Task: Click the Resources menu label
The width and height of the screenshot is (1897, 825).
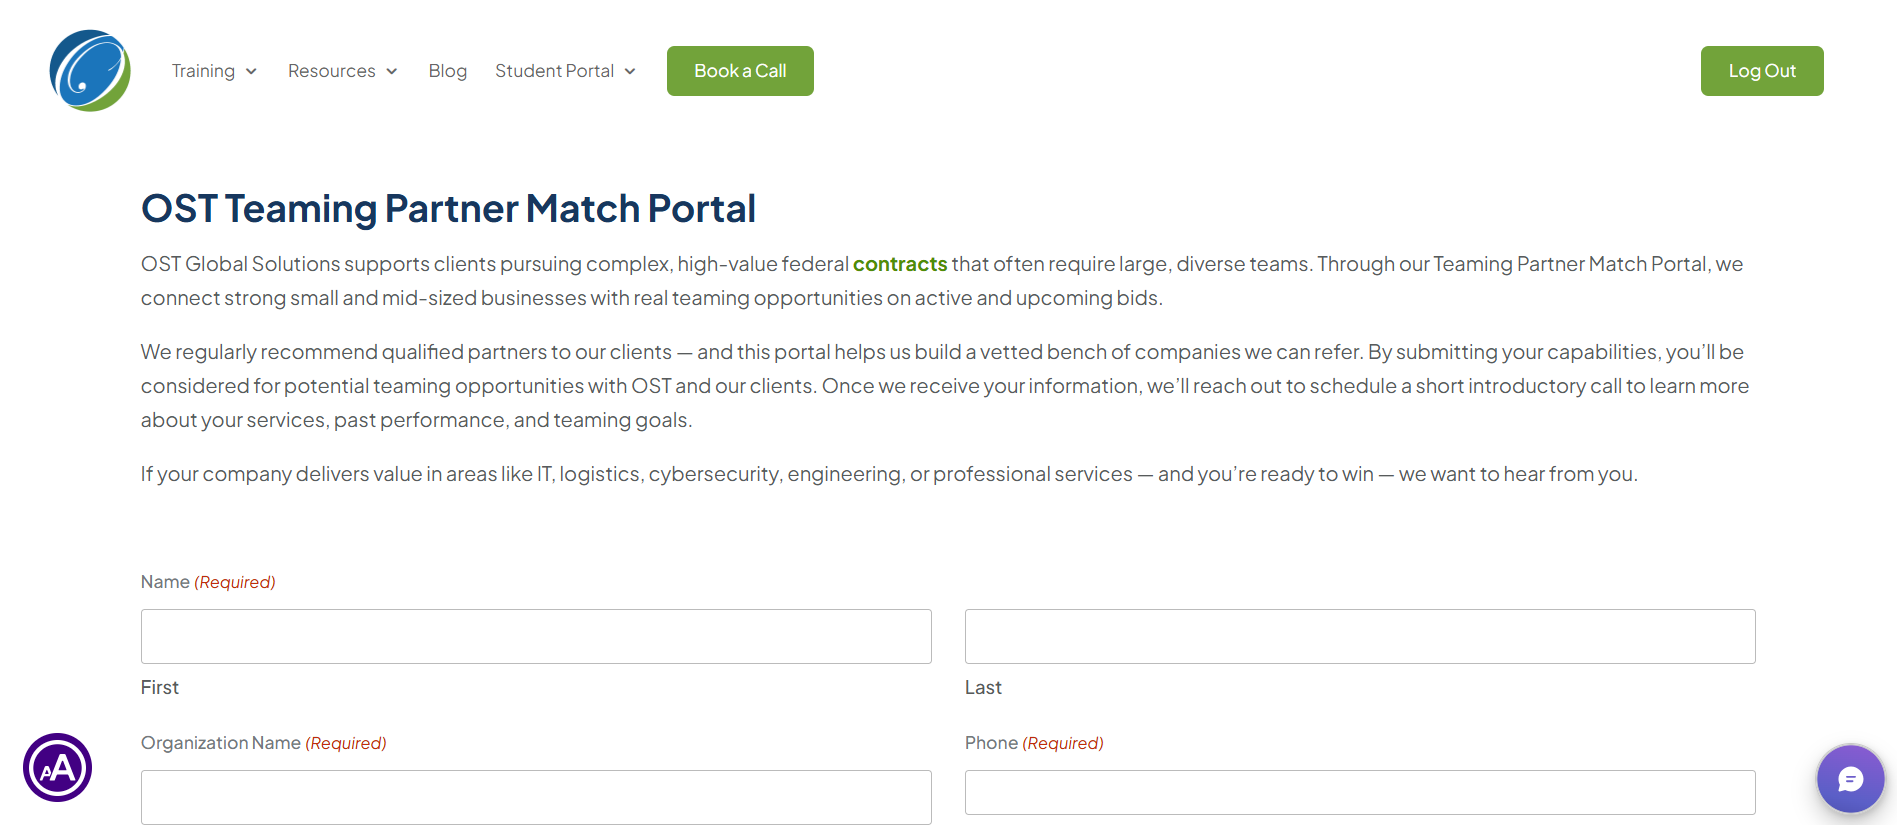Action: pos(332,71)
